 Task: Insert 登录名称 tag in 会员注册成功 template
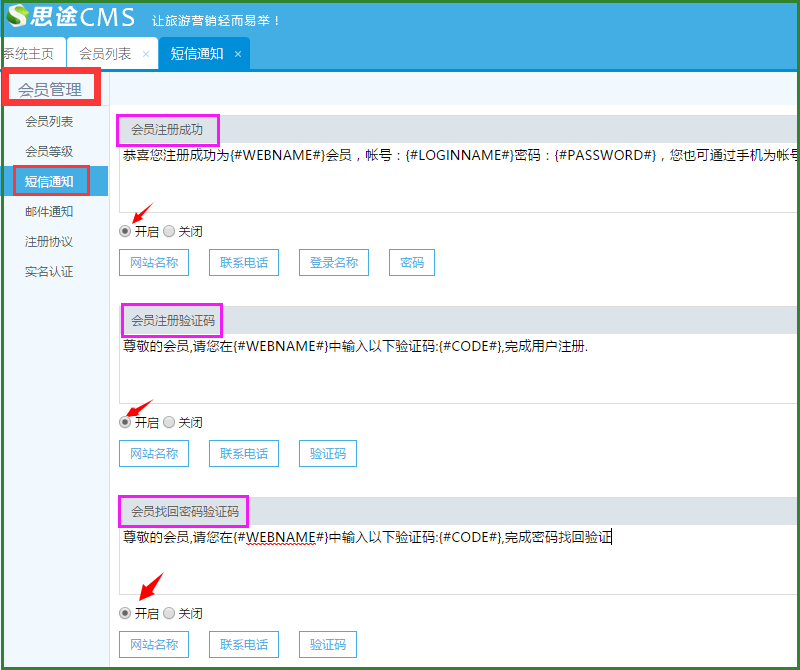coord(334,263)
